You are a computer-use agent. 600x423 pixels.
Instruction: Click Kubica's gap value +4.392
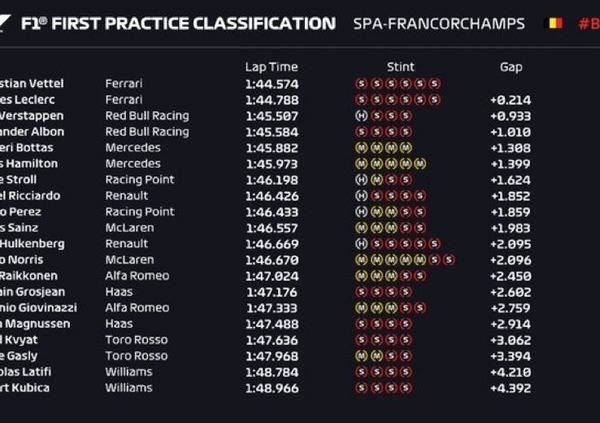[510, 387]
